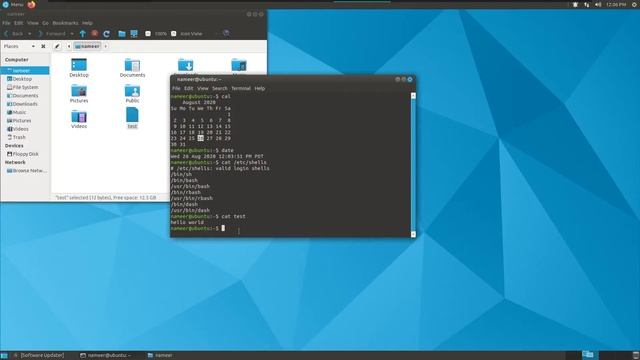Open terminal File menu

click(176, 88)
